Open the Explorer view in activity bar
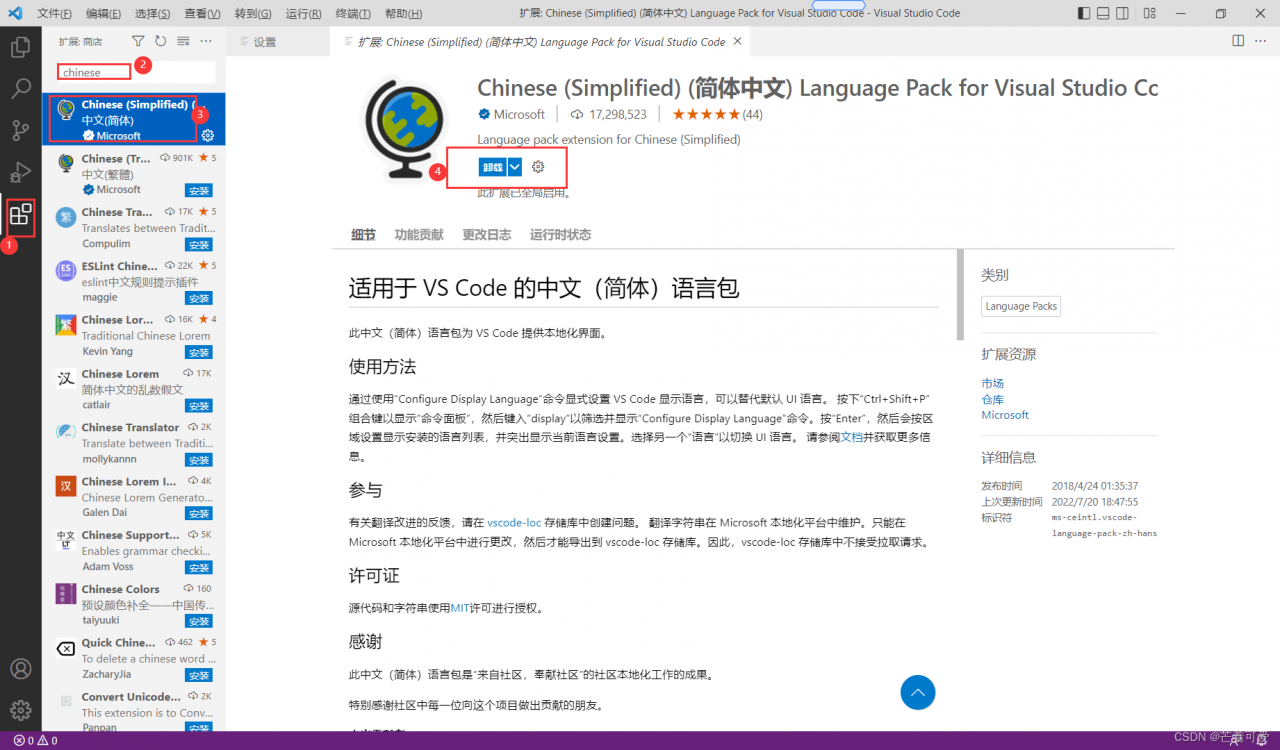This screenshot has height=750, width=1280. point(20,46)
